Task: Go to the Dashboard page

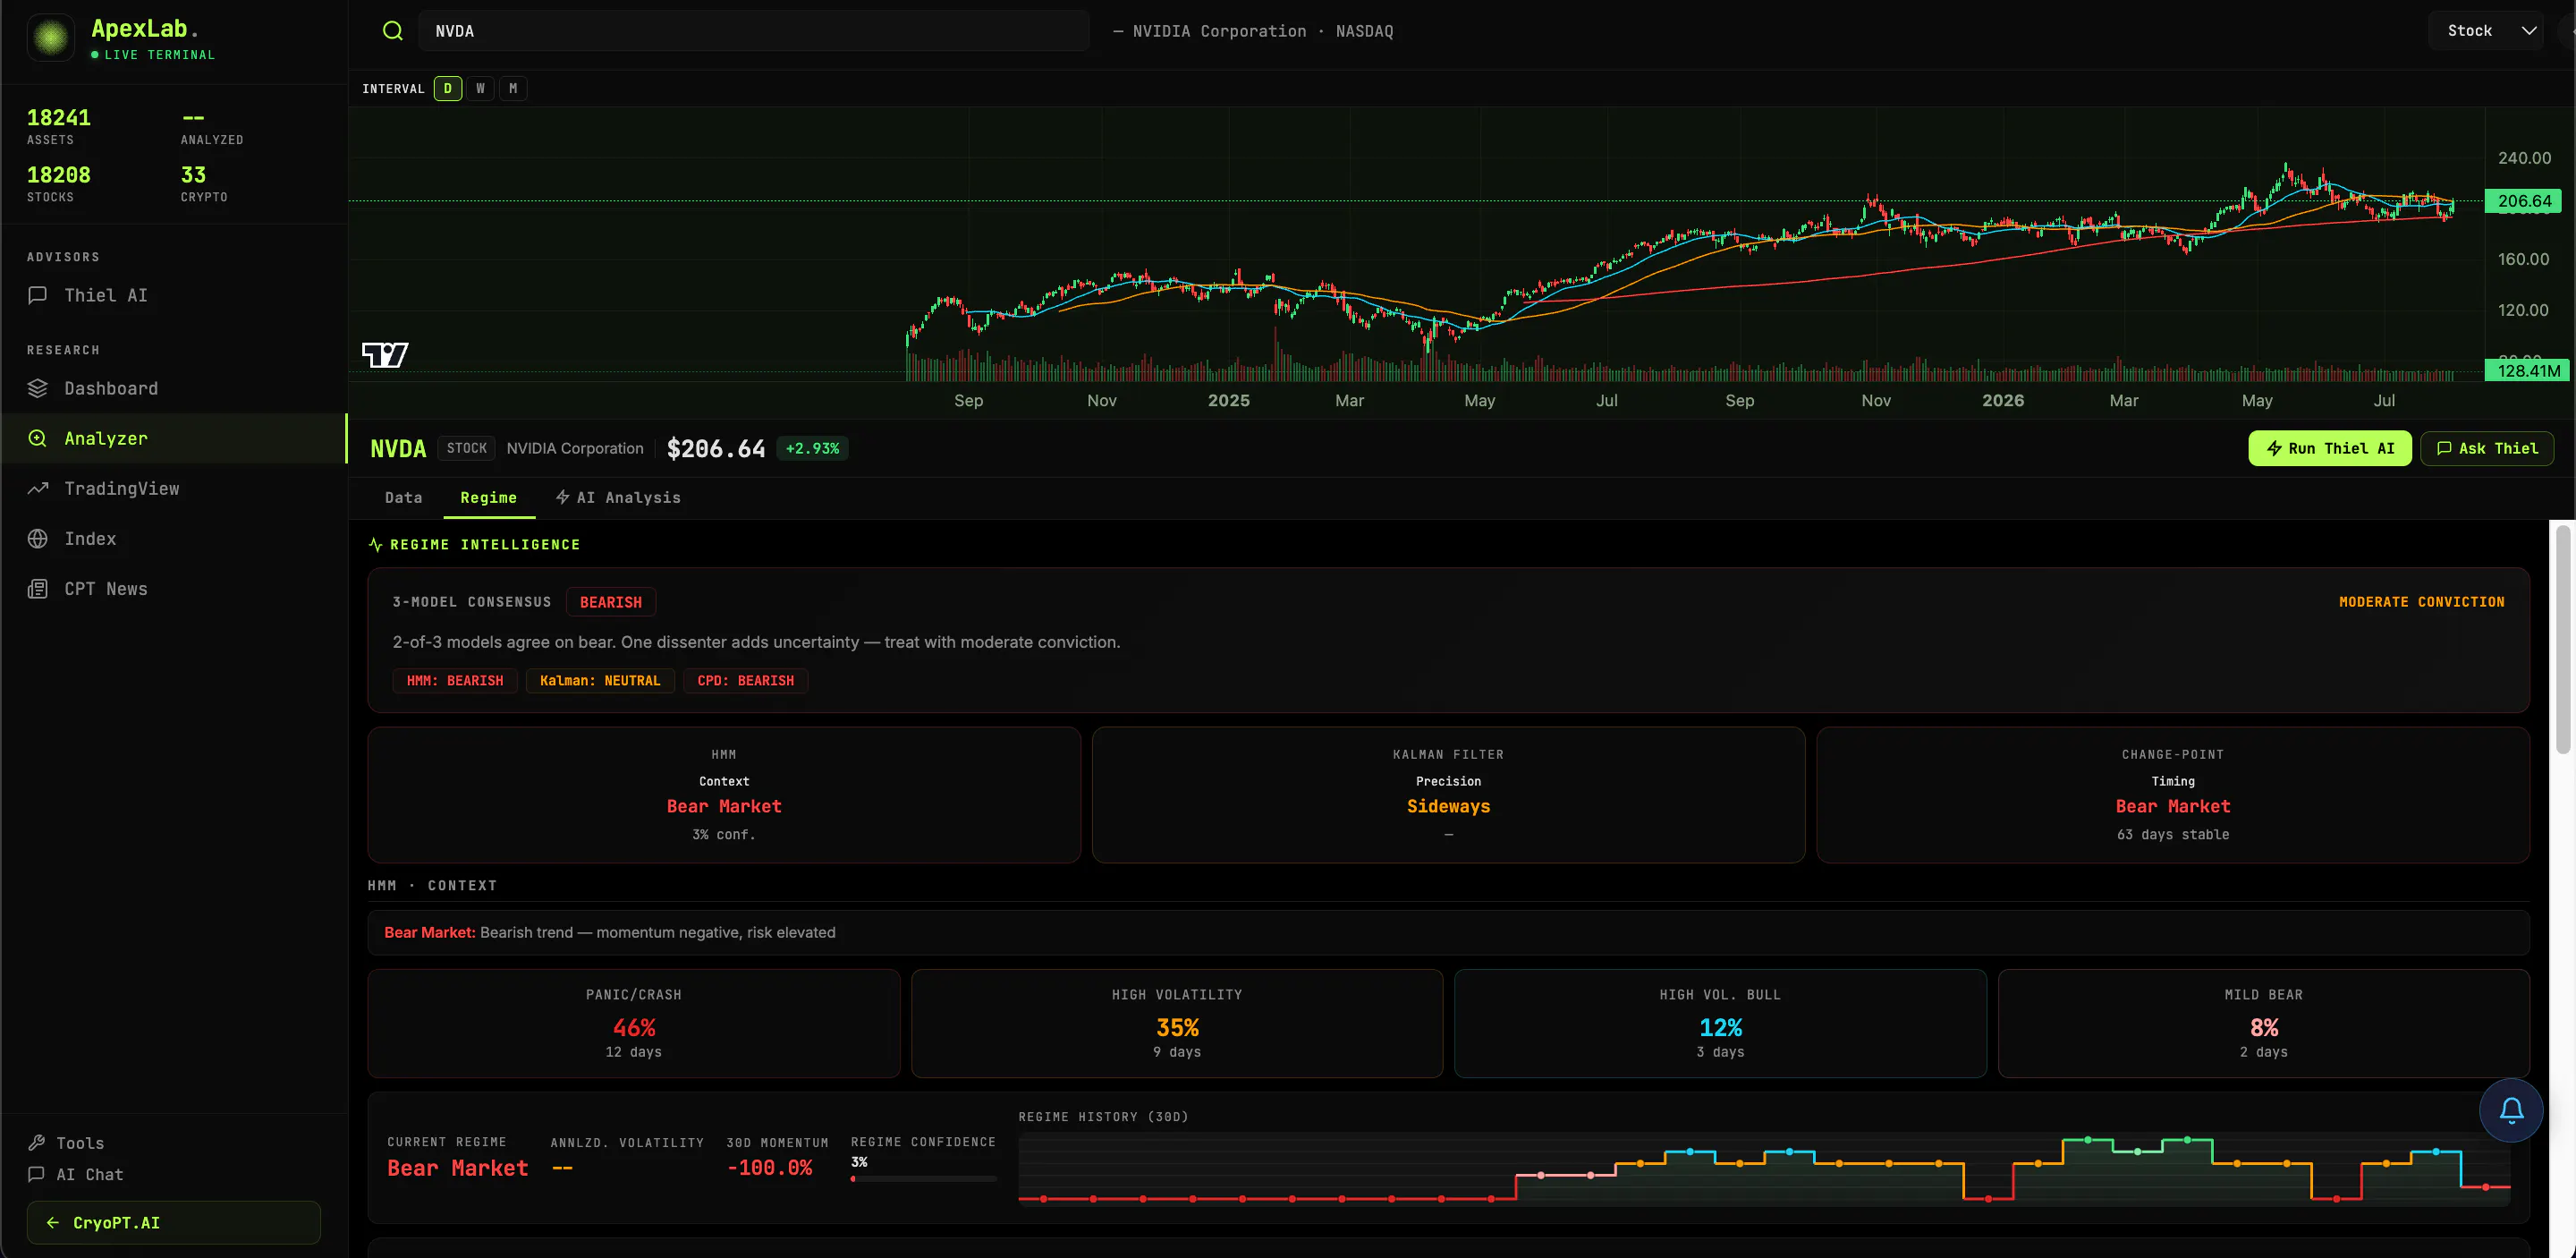Action: [x=174, y=388]
